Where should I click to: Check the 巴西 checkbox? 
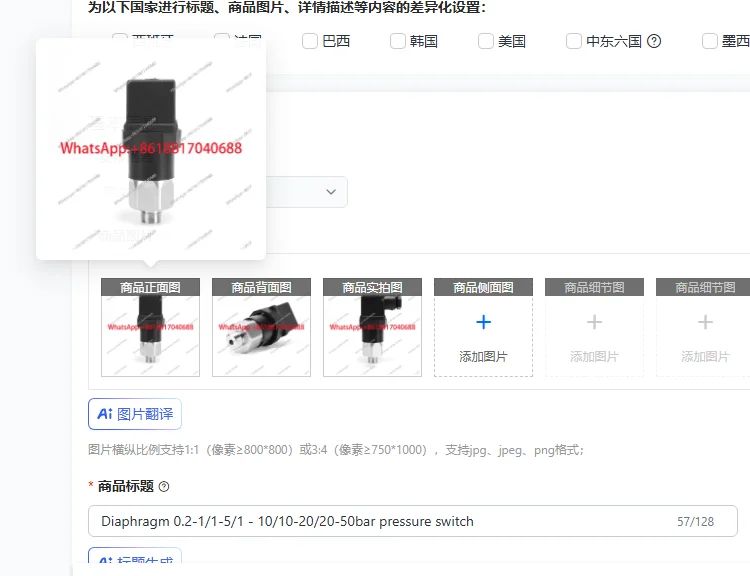pos(310,41)
